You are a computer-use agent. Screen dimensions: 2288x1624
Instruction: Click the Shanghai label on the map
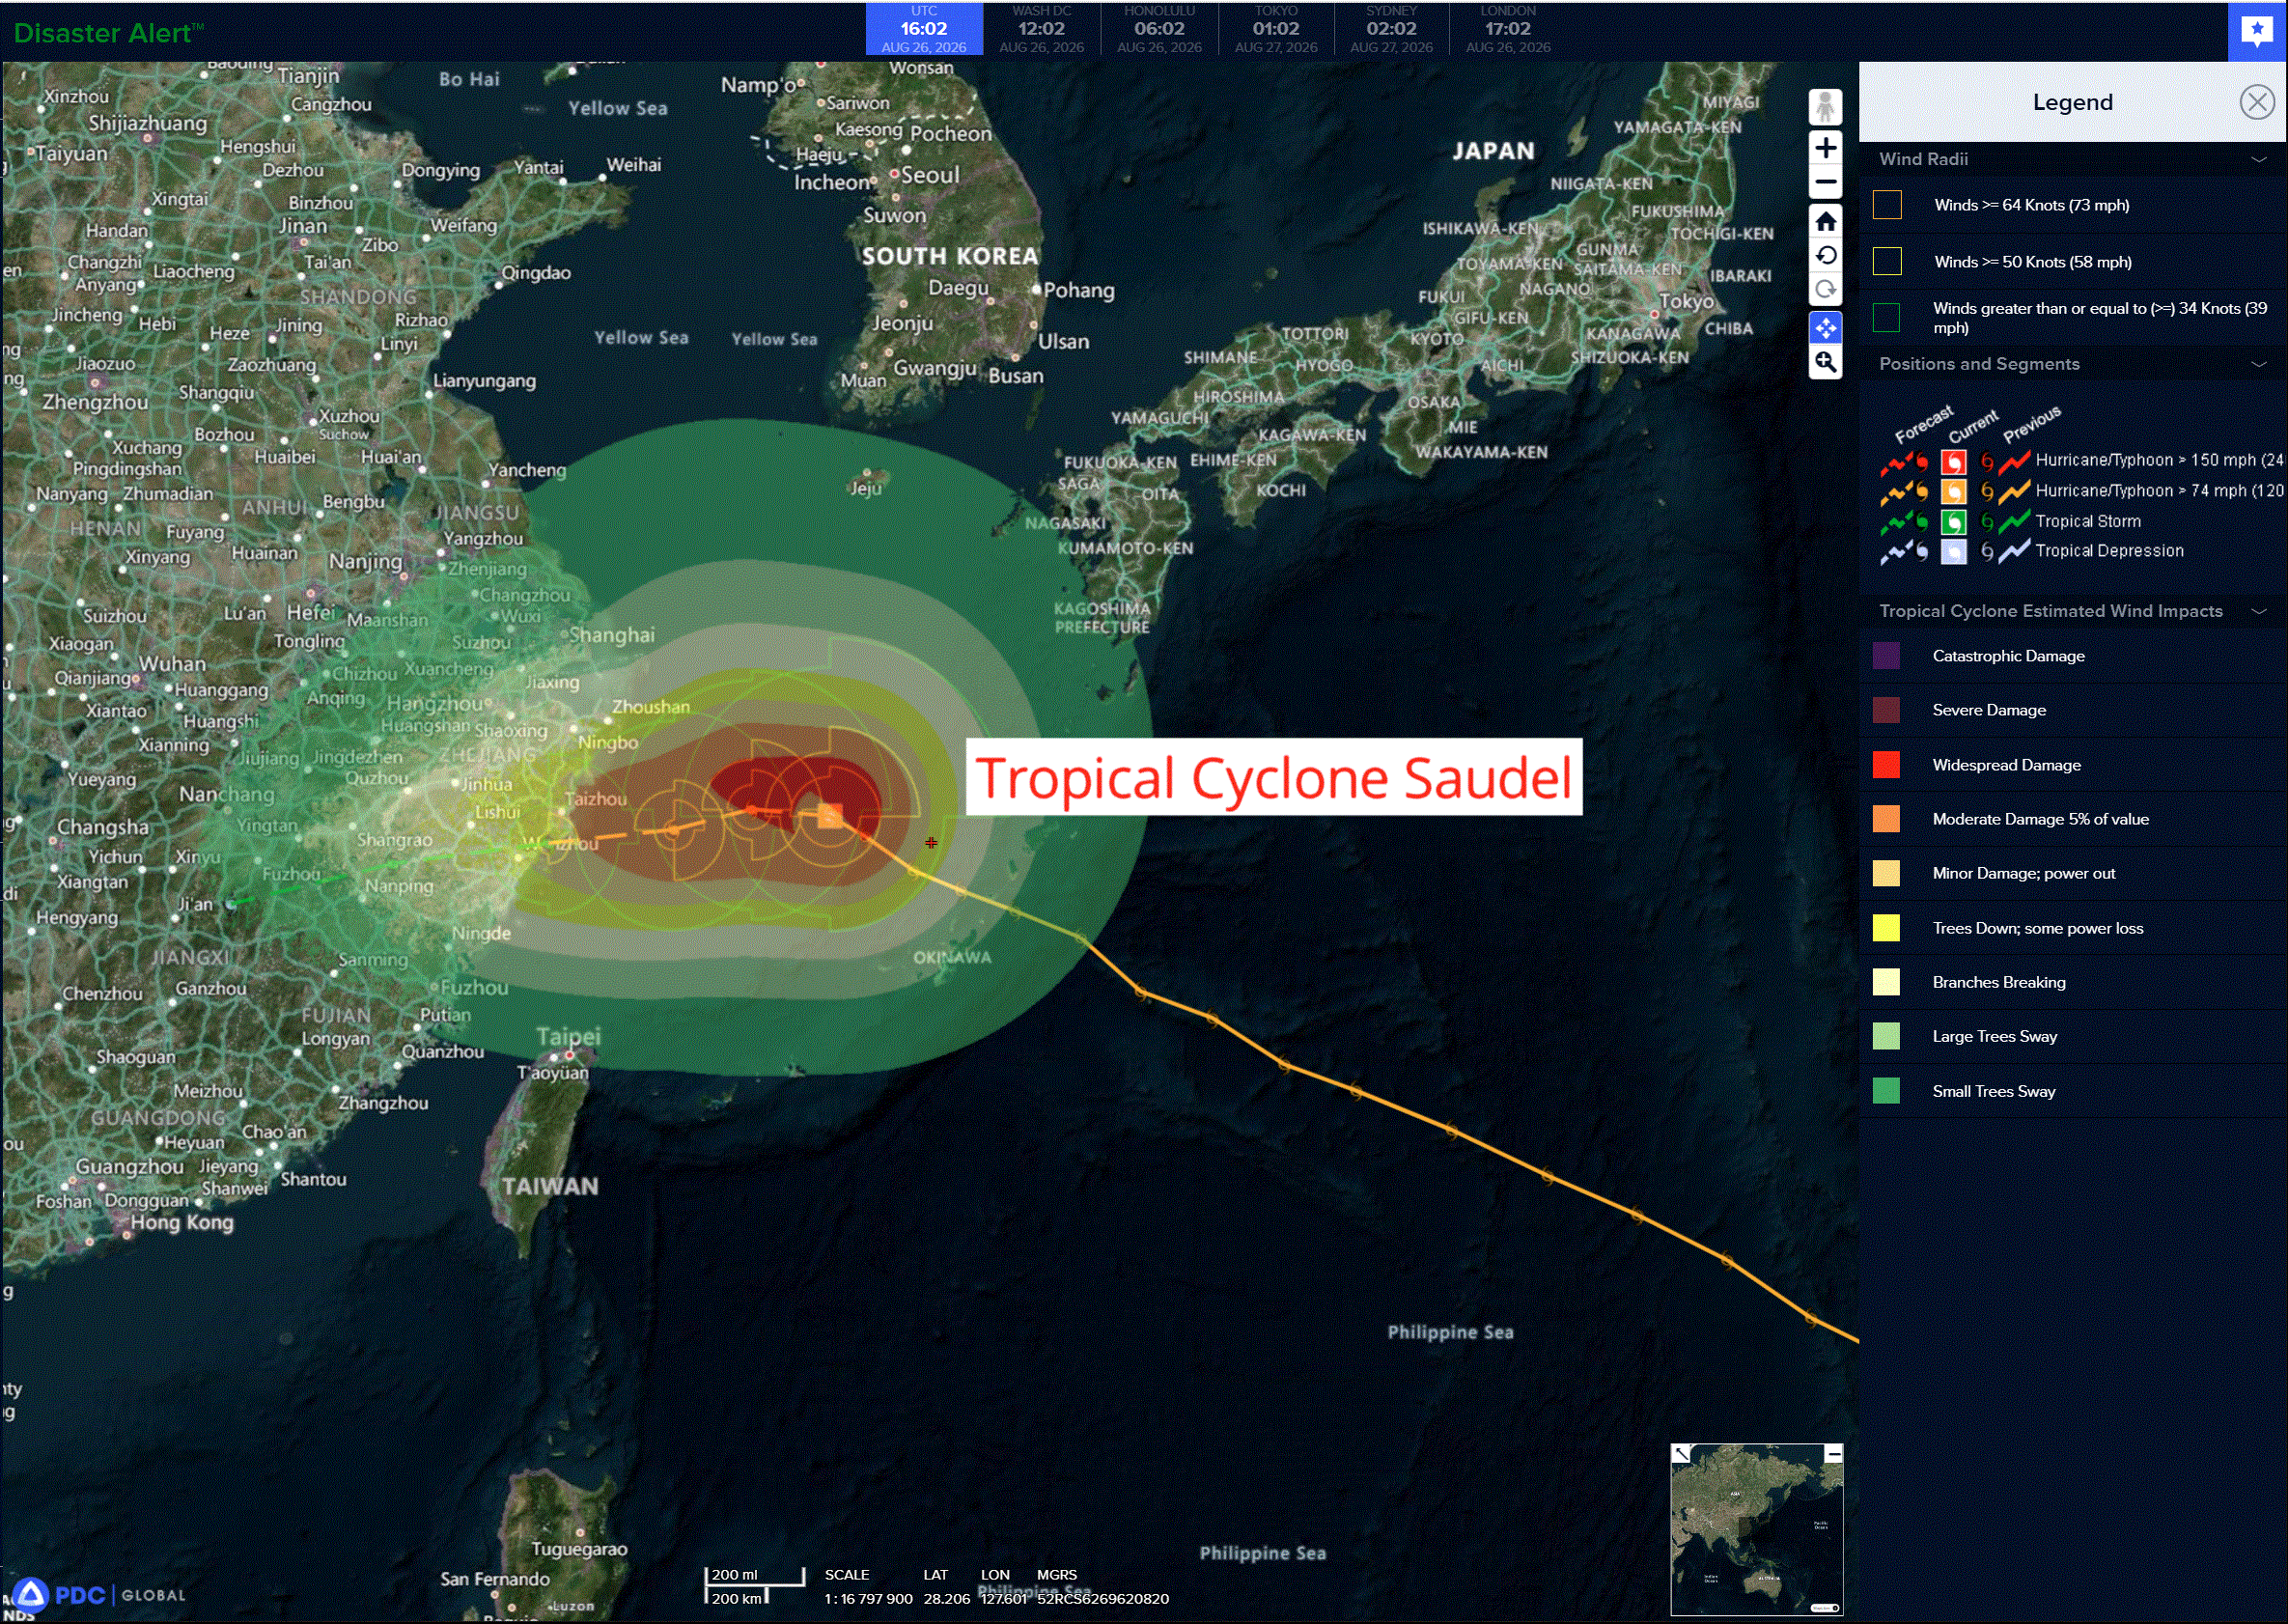pyautogui.click(x=611, y=635)
